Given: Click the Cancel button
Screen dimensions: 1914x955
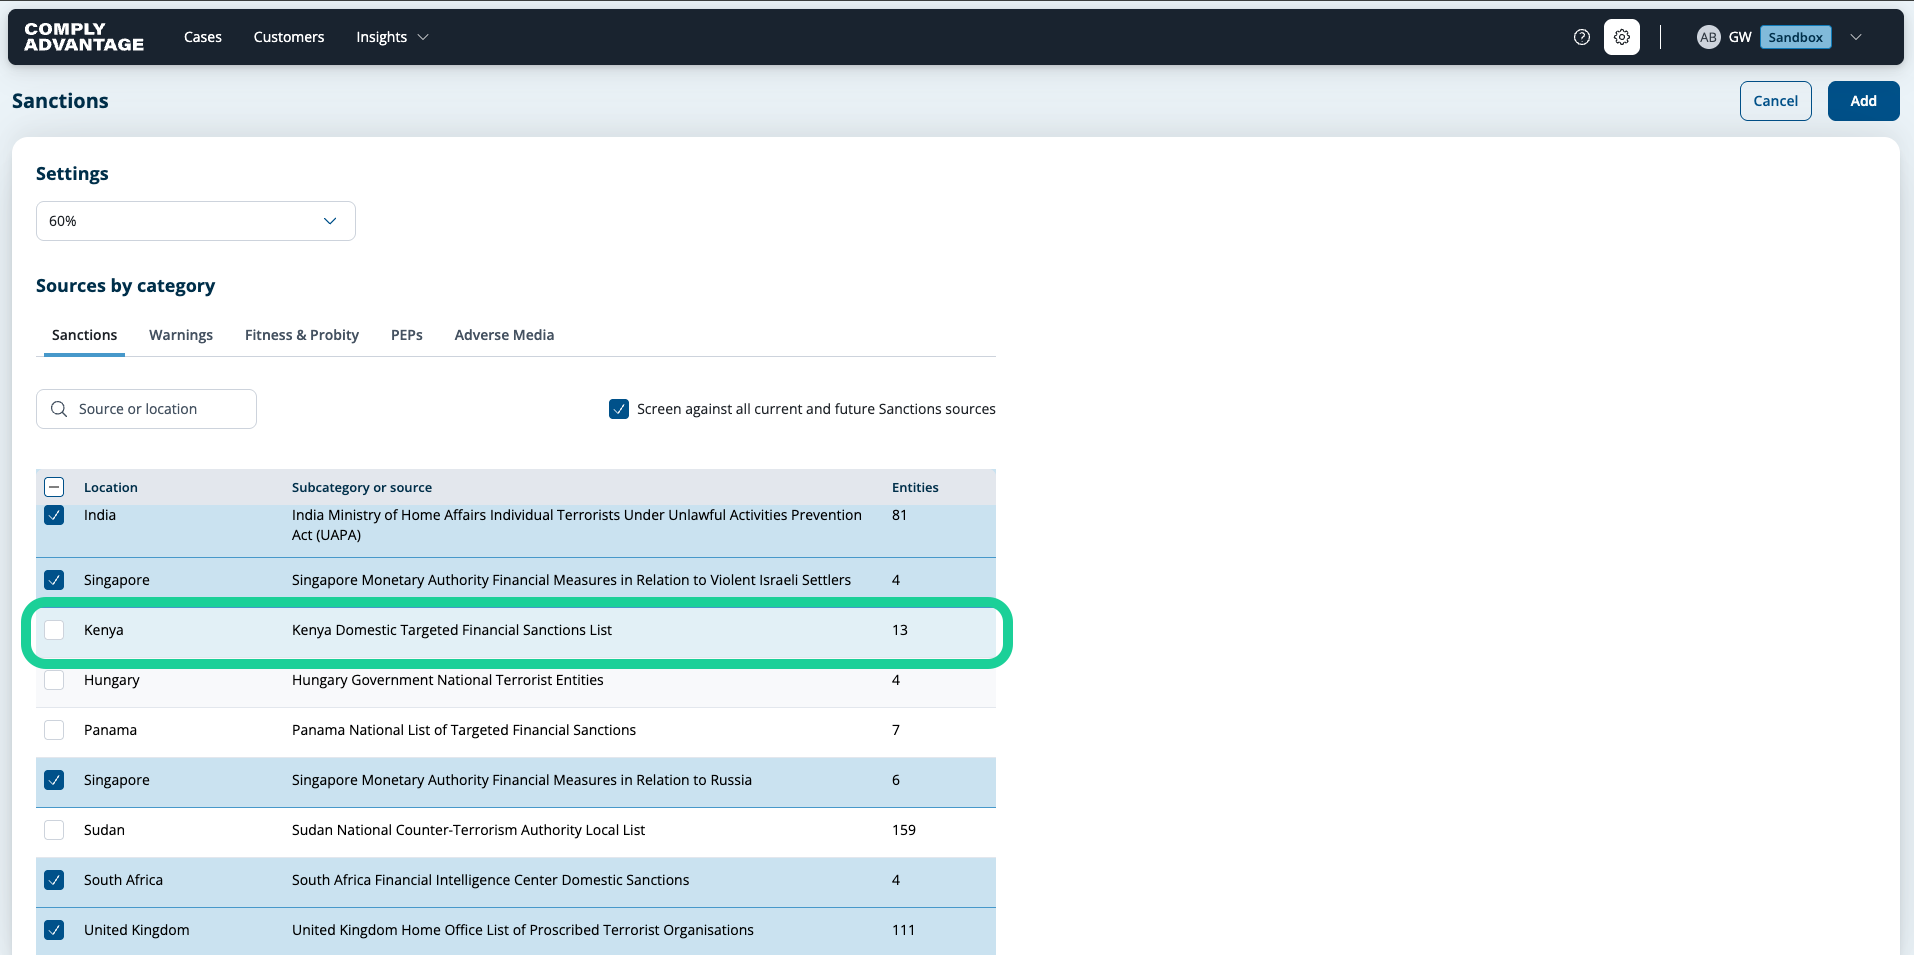Looking at the screenshot, I should point(1775,101).
